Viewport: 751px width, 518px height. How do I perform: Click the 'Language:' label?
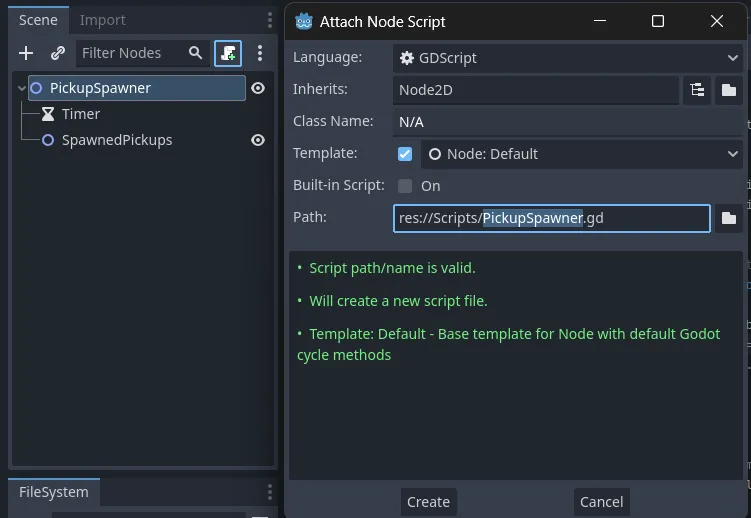[x=328, y=57]
